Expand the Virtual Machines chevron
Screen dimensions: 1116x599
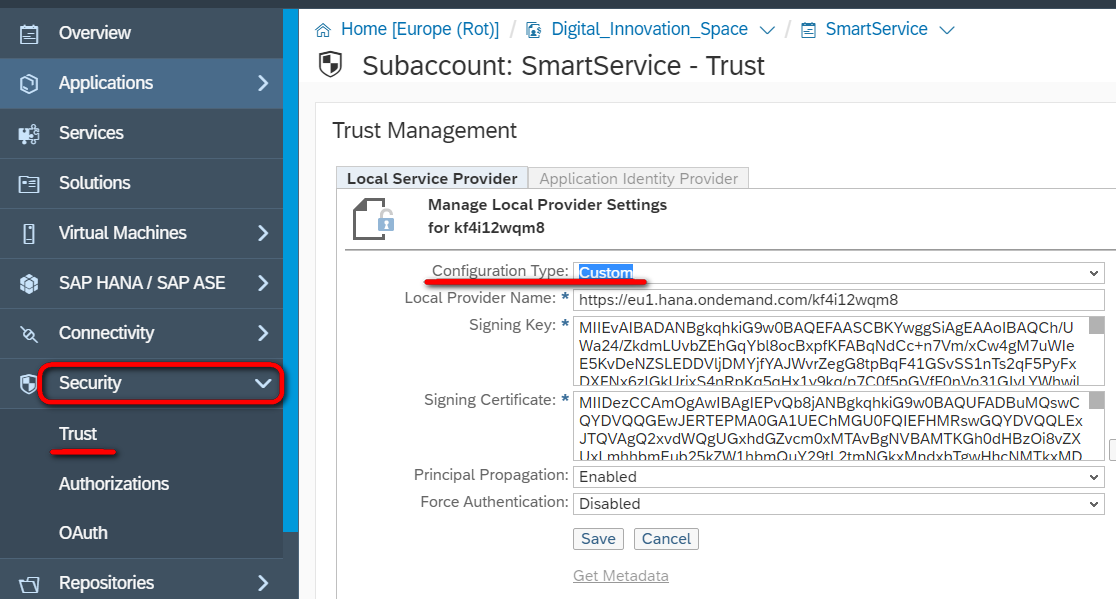click(x=263, y=233)
